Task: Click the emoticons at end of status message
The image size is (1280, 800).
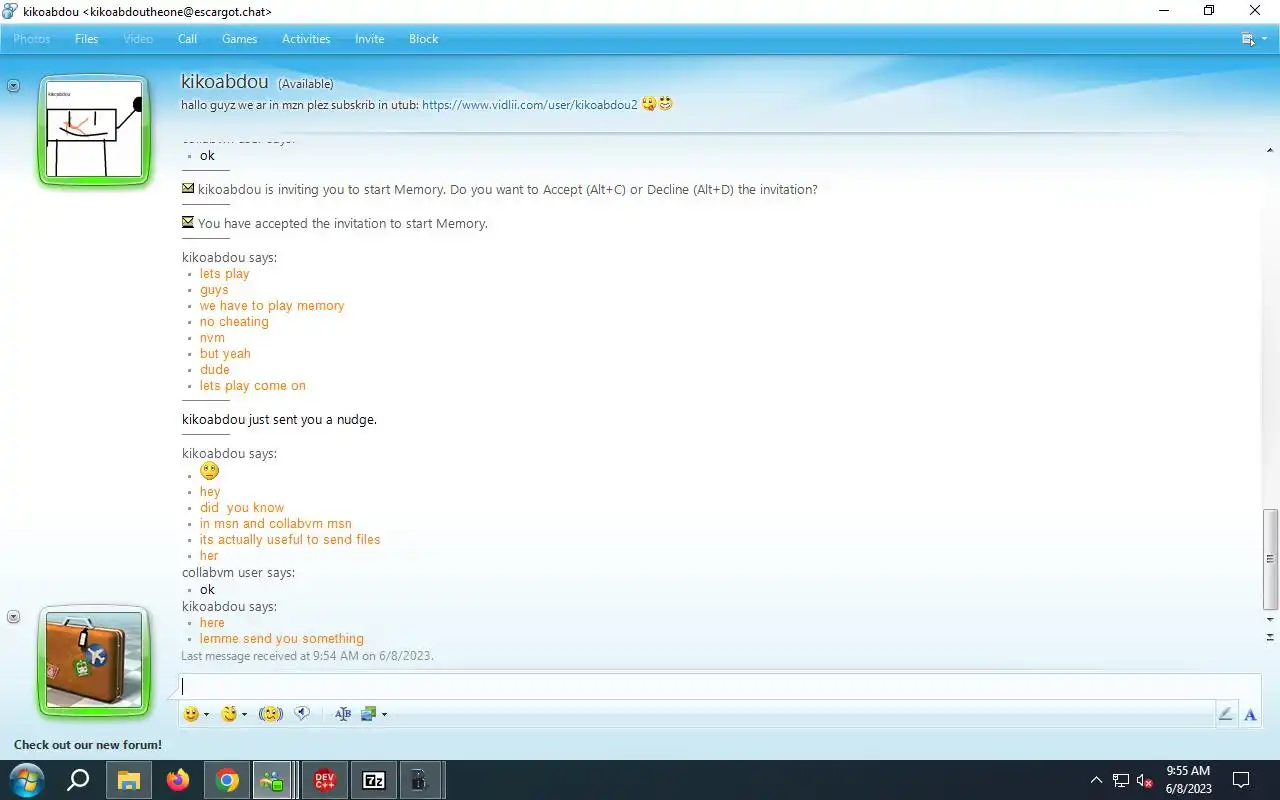Action: (x=657, y=103)
